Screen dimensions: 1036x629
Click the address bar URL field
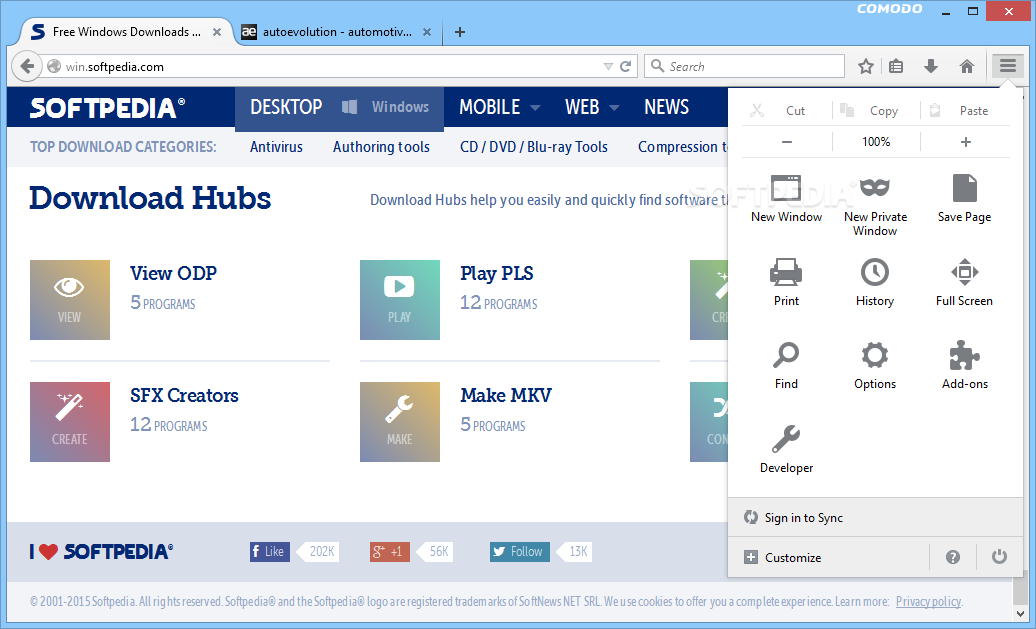[x=330, y=66]
